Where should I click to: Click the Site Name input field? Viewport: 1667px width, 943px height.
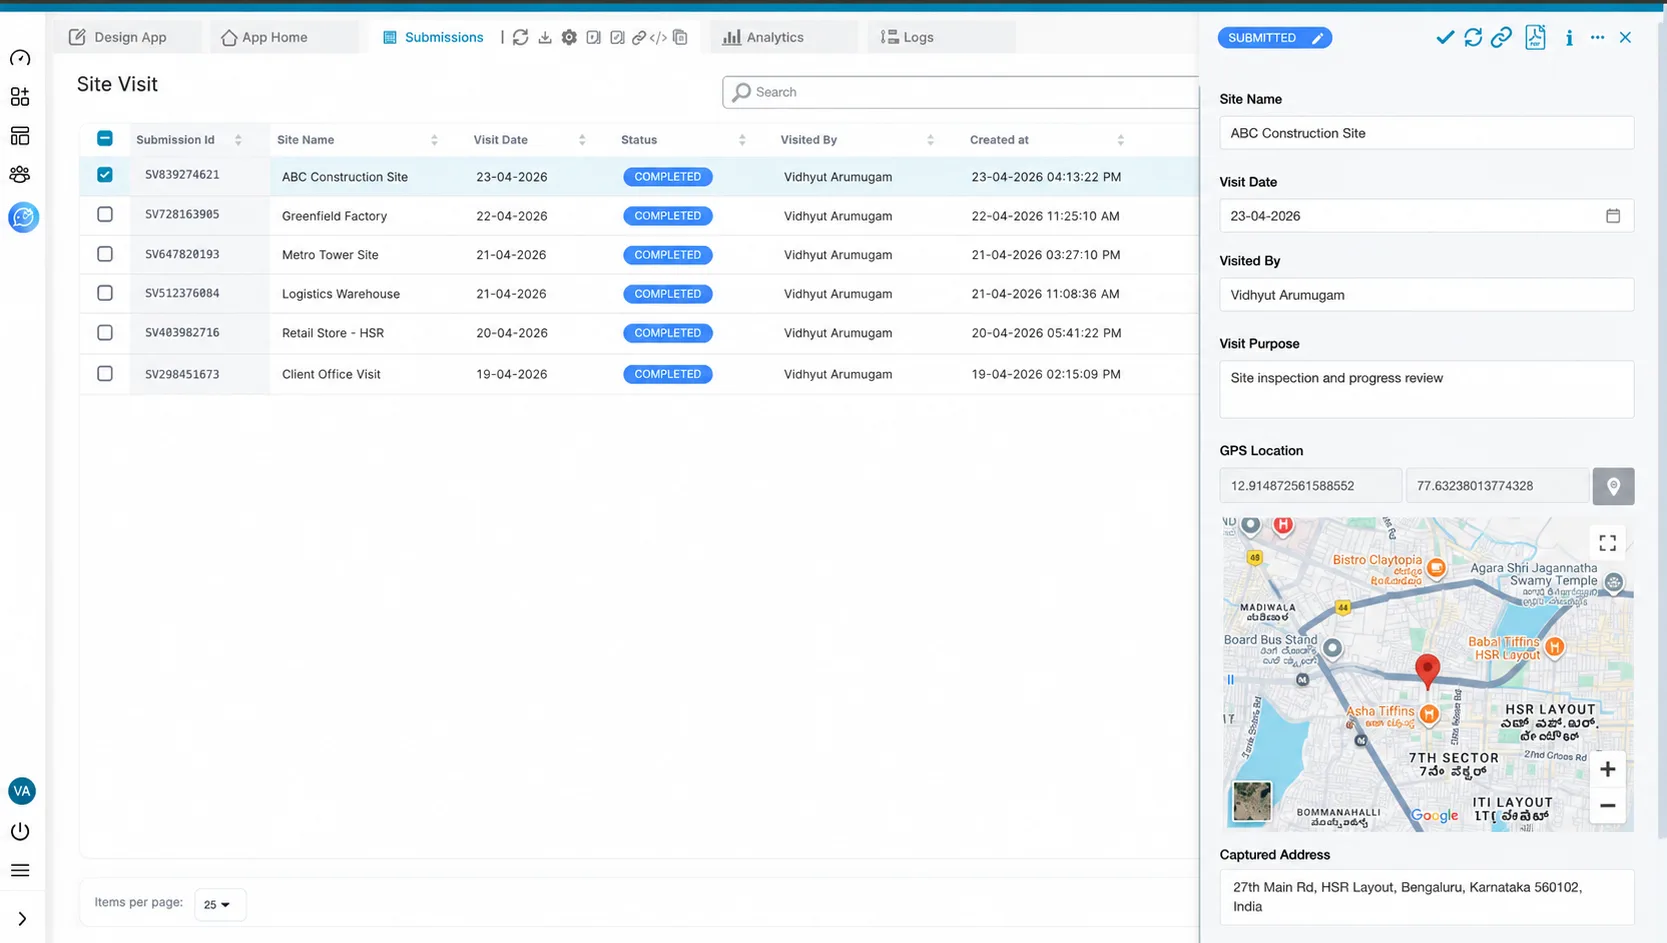[x=1426, y=133]
